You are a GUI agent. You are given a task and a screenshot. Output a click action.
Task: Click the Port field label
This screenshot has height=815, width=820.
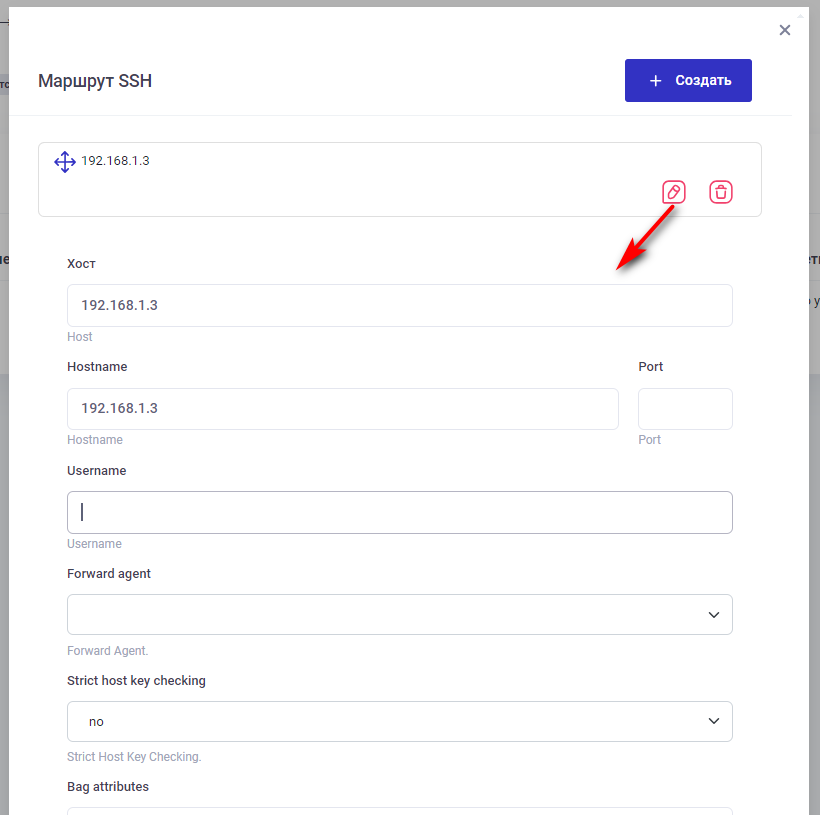[651, 367]
